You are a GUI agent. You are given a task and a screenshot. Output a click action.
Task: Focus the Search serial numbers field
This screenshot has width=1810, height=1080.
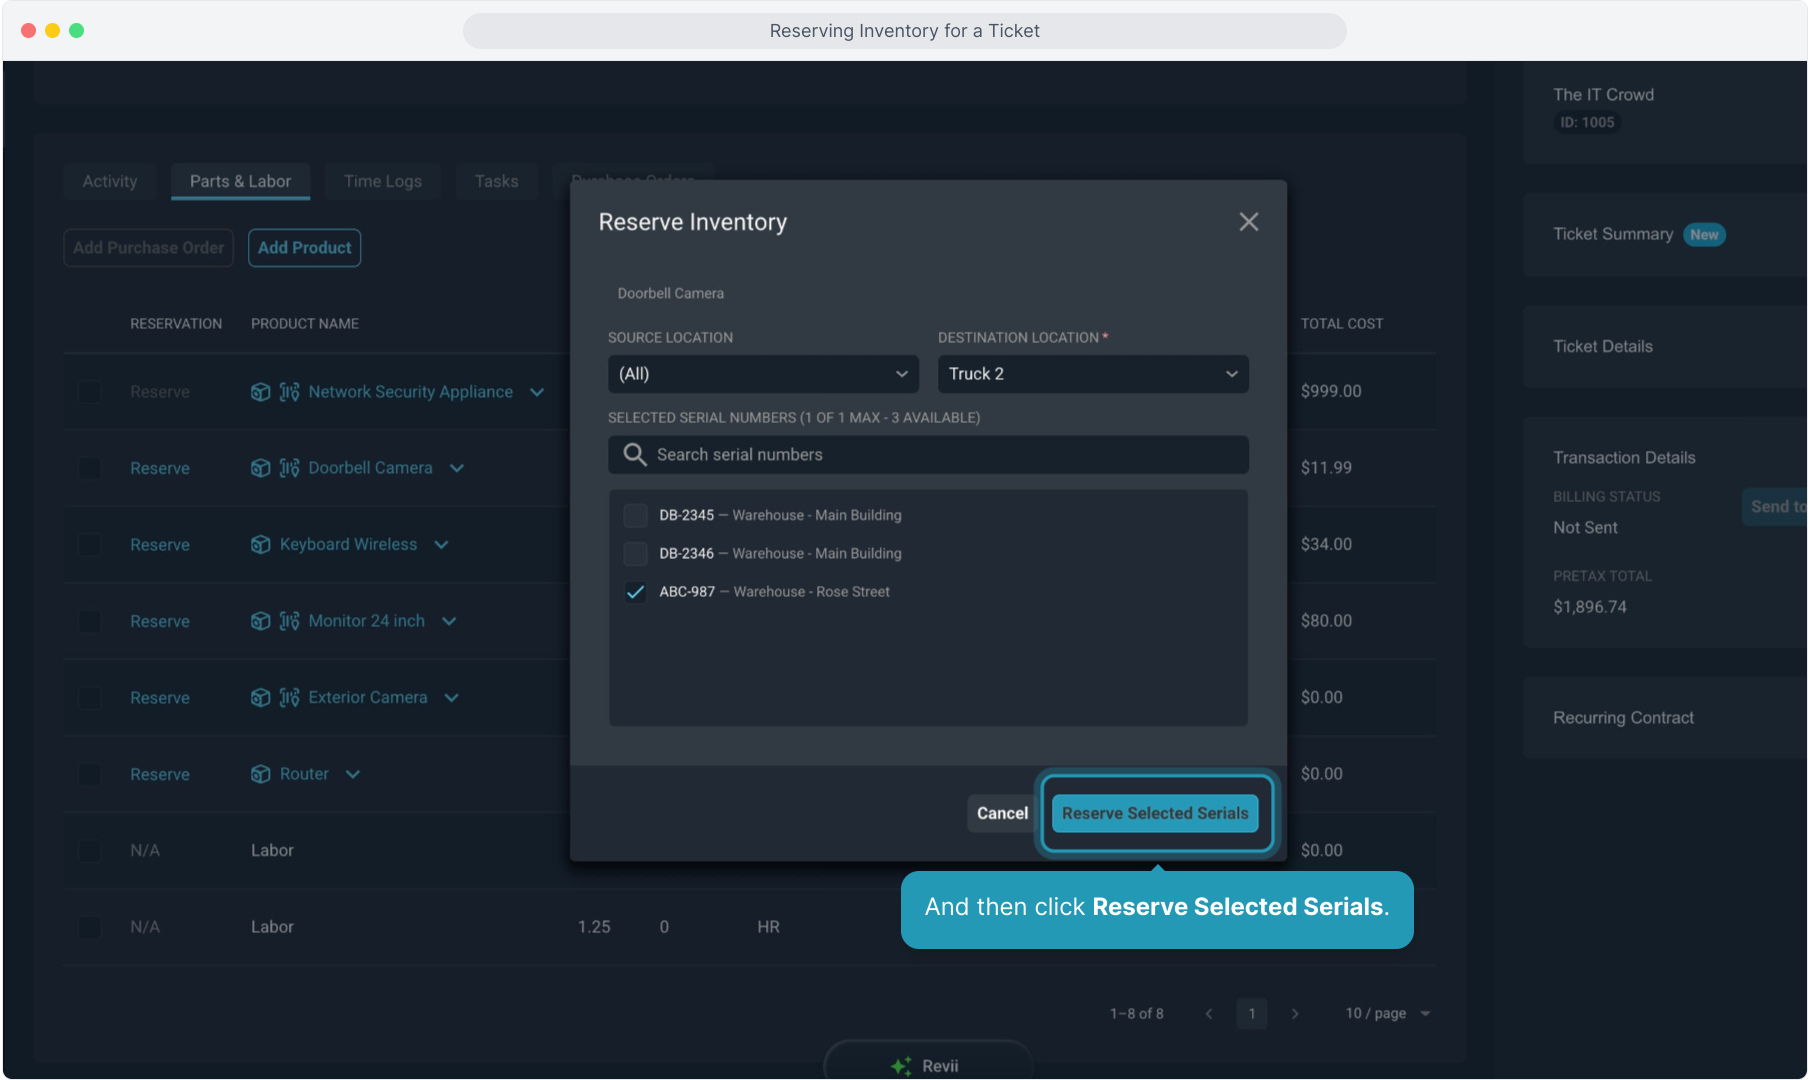(x=940, y=455)
